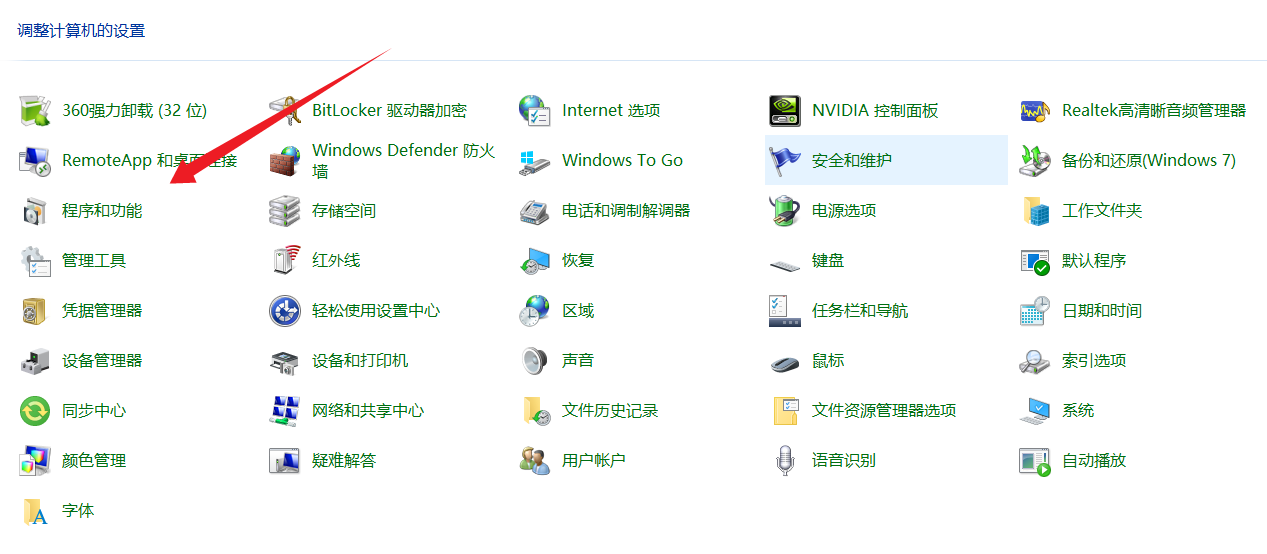1267x554 pixels.
Task: Open the 默认程序 text link
Action: (1094, 260)
